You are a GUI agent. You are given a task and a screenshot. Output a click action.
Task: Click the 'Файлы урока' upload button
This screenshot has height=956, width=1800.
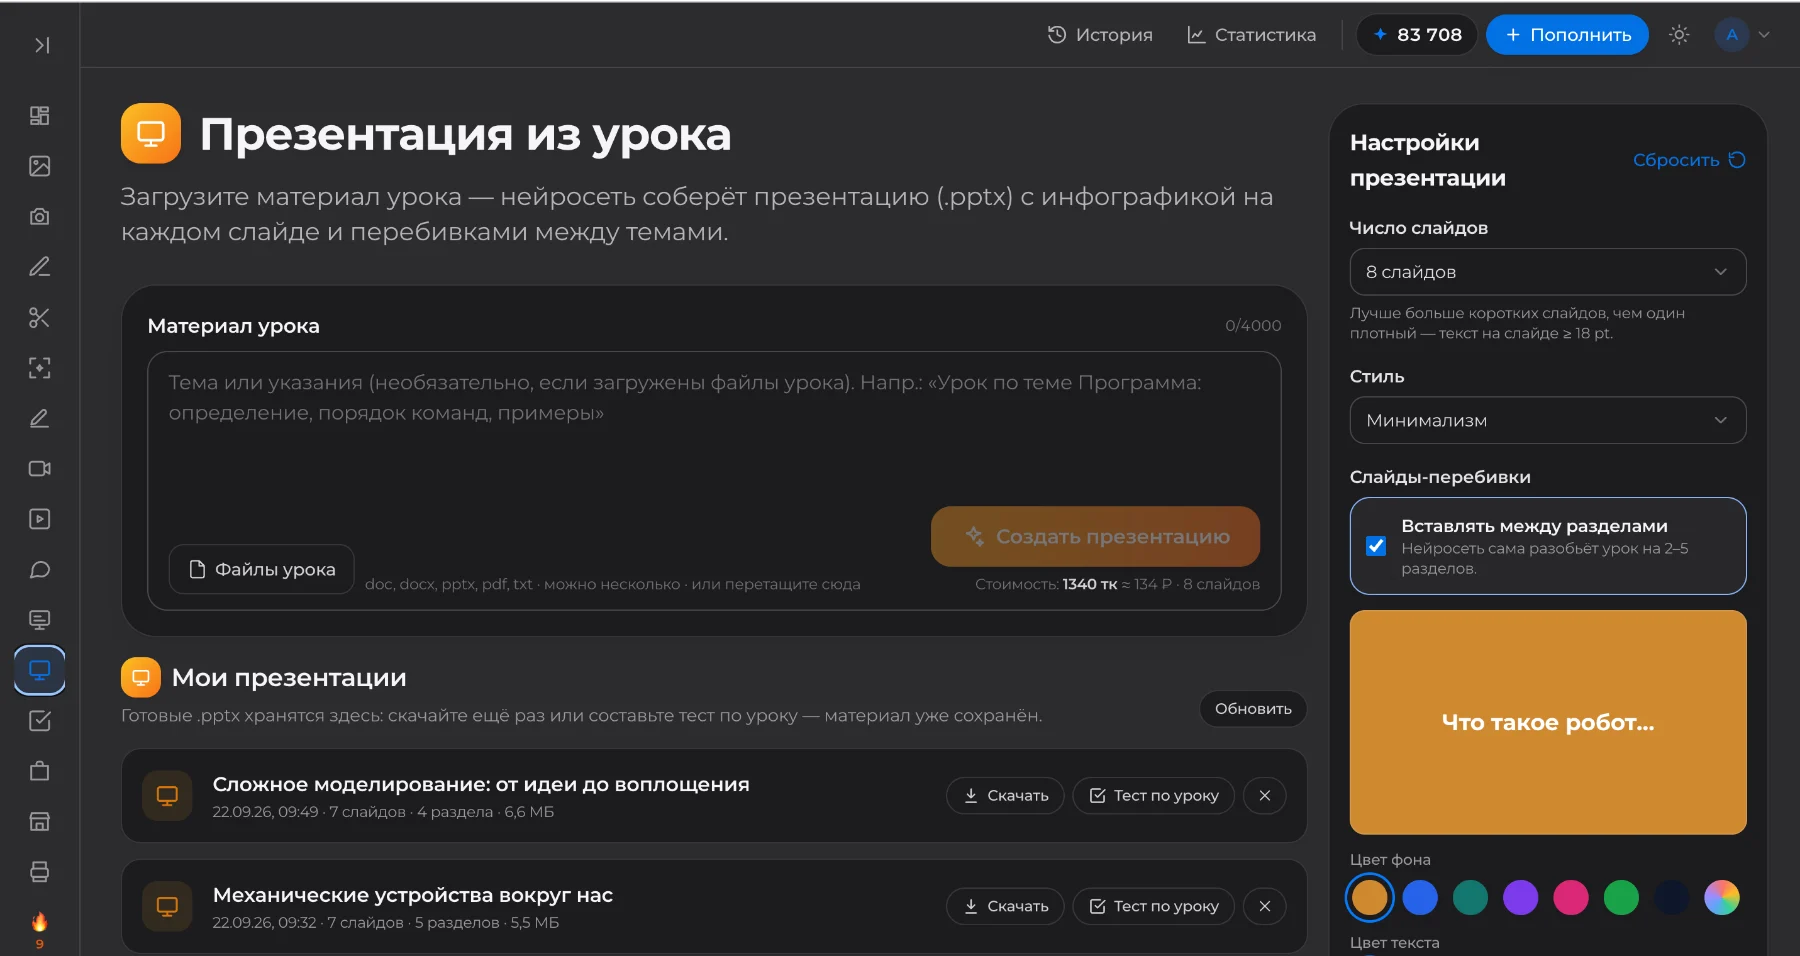coord(262,569)
